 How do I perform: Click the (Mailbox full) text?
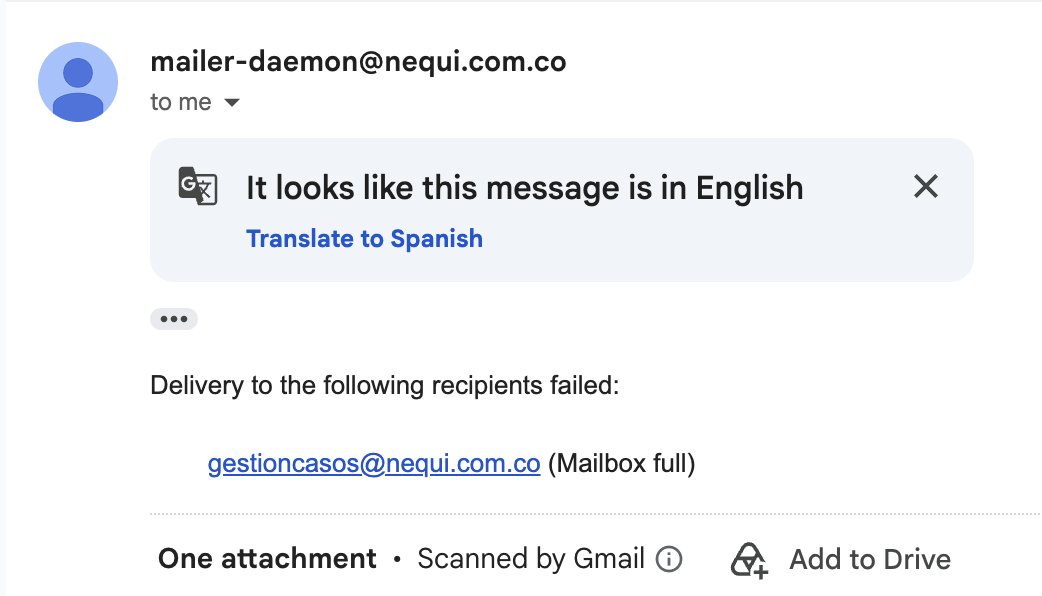621,463
